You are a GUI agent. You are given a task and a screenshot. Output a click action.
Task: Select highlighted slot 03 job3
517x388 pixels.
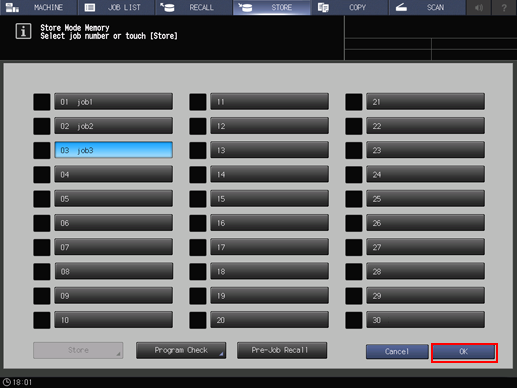(x=114, y=150)
